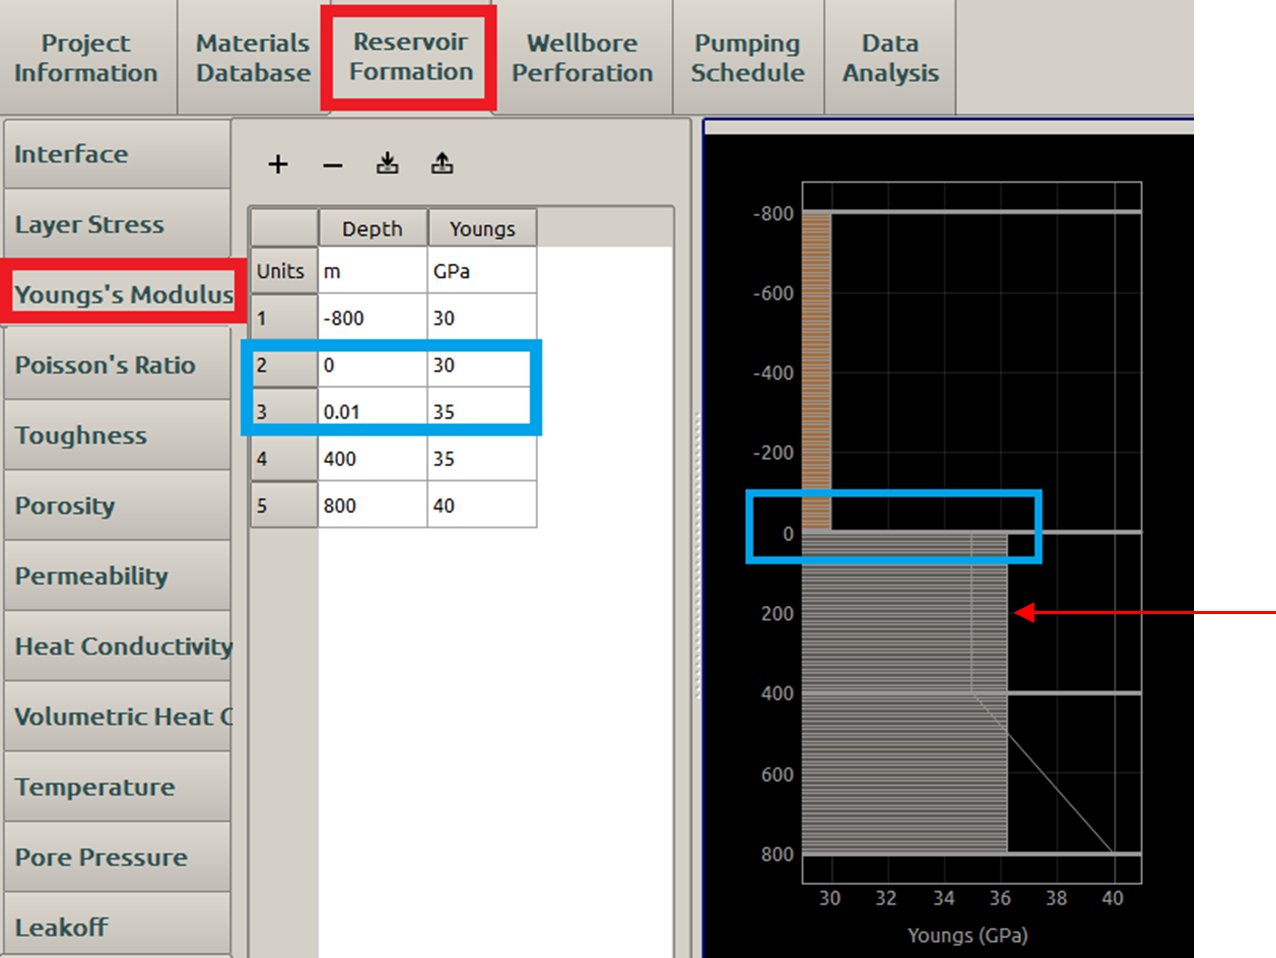
Task: Open the Pumping Schedule tab
Action: [x=748, y=58]
